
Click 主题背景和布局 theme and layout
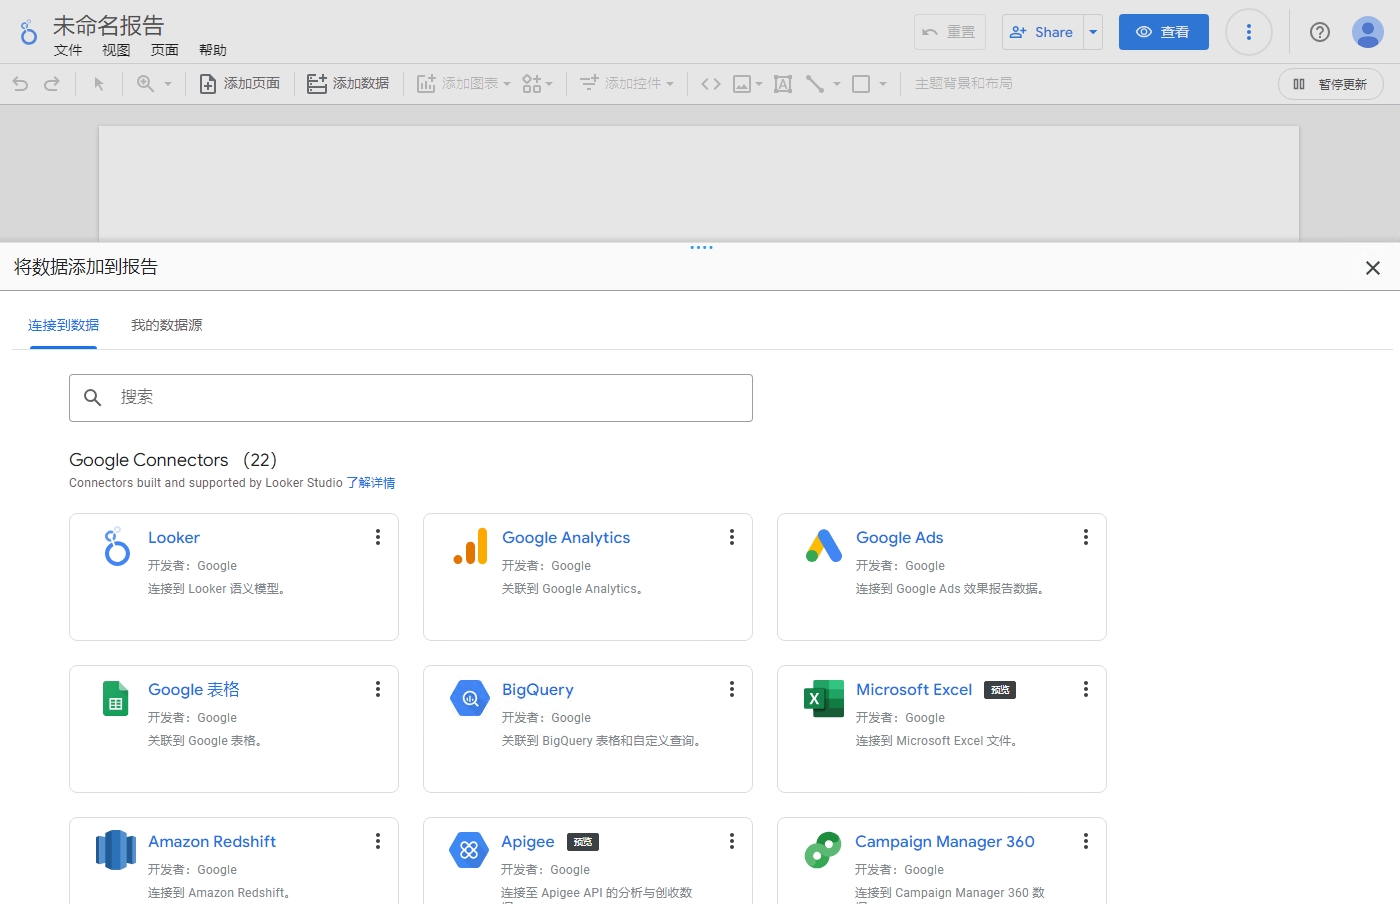964,84
